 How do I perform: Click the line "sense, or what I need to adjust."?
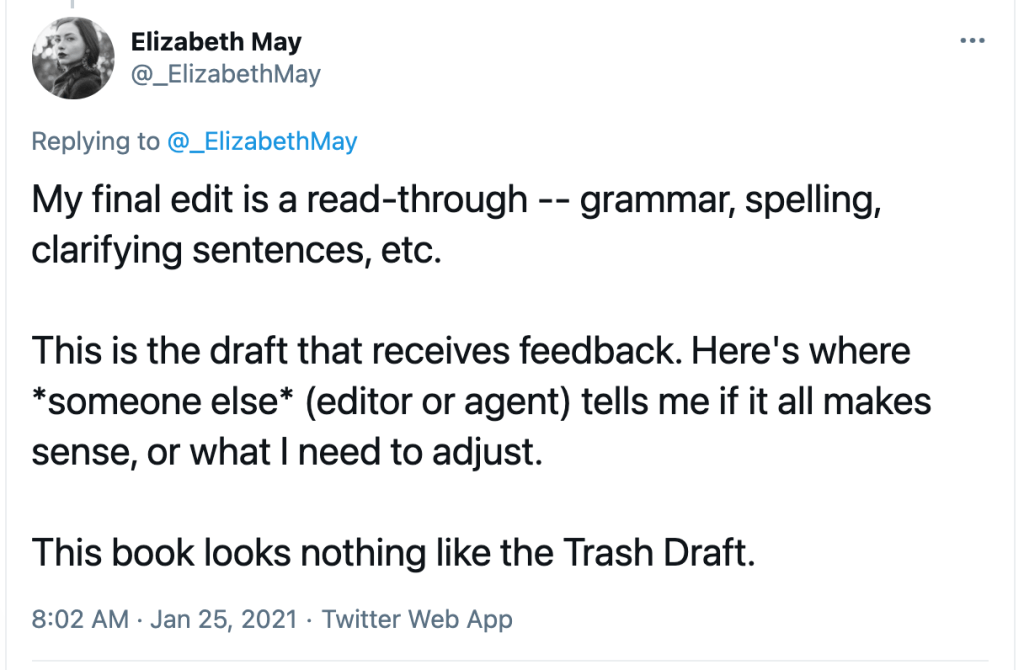[x=287, y=452]
